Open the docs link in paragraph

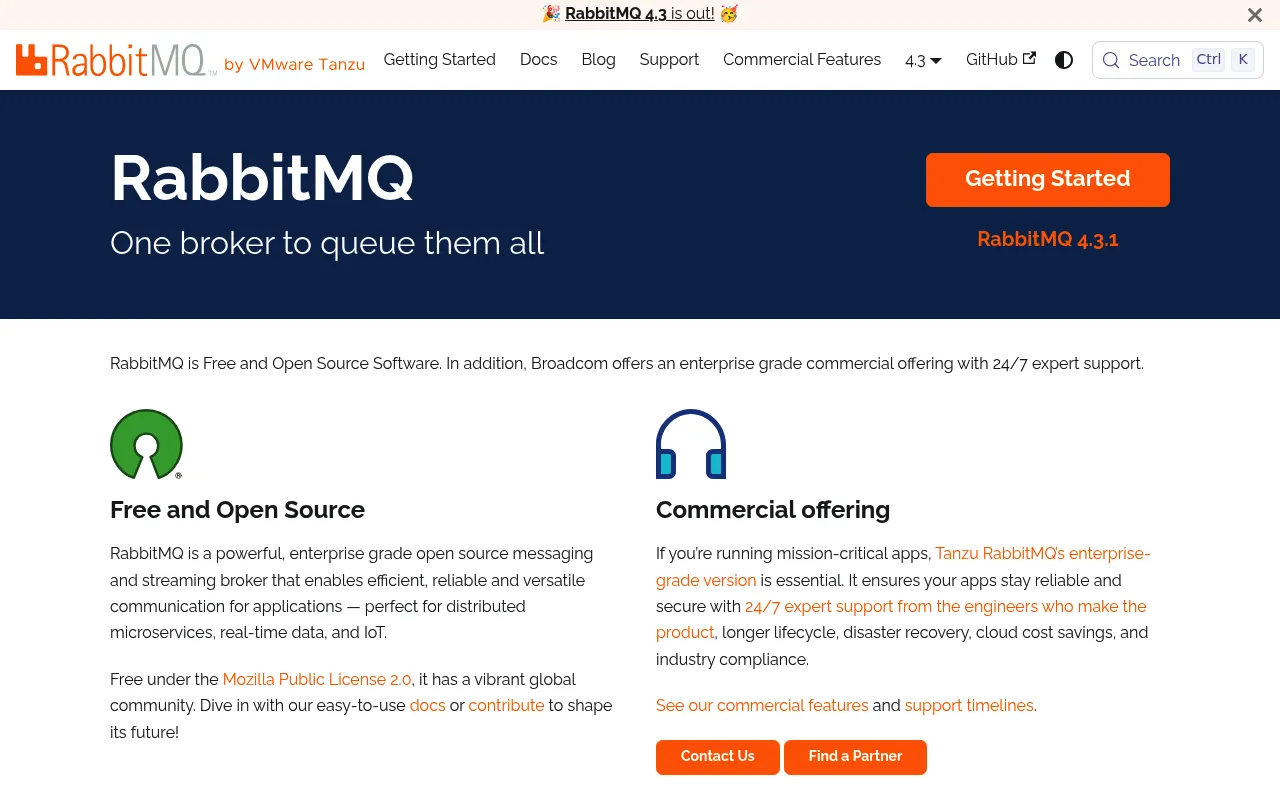[427, 705]
